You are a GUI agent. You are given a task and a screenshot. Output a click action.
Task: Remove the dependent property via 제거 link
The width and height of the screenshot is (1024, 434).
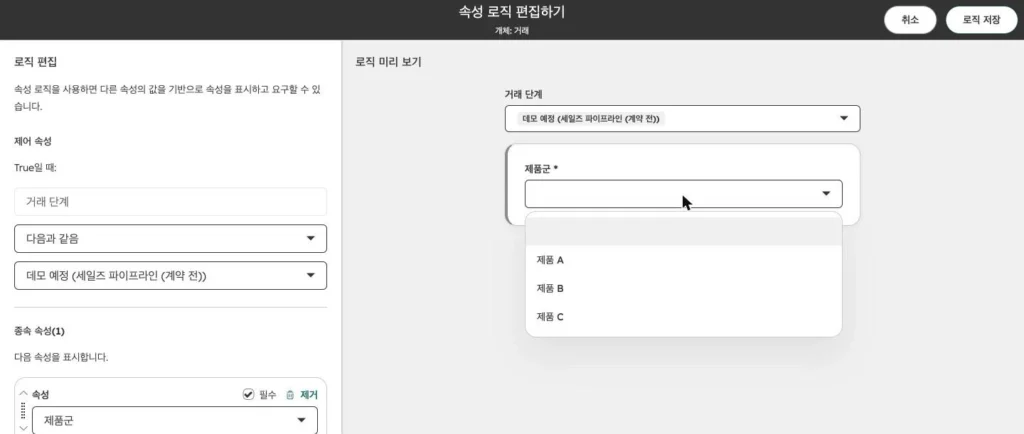coord(309,395)
